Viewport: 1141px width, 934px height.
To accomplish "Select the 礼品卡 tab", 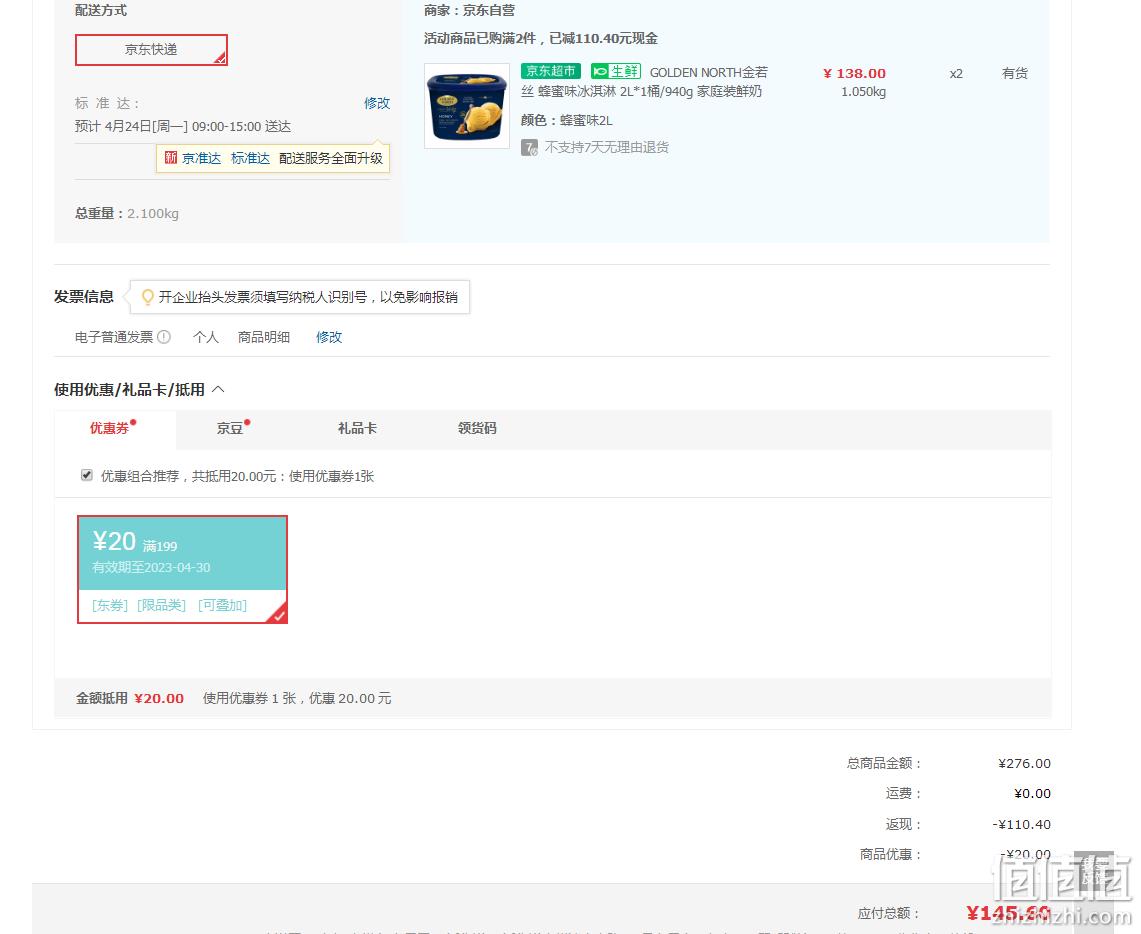I will pyautogui.click(x=357, y=428).
